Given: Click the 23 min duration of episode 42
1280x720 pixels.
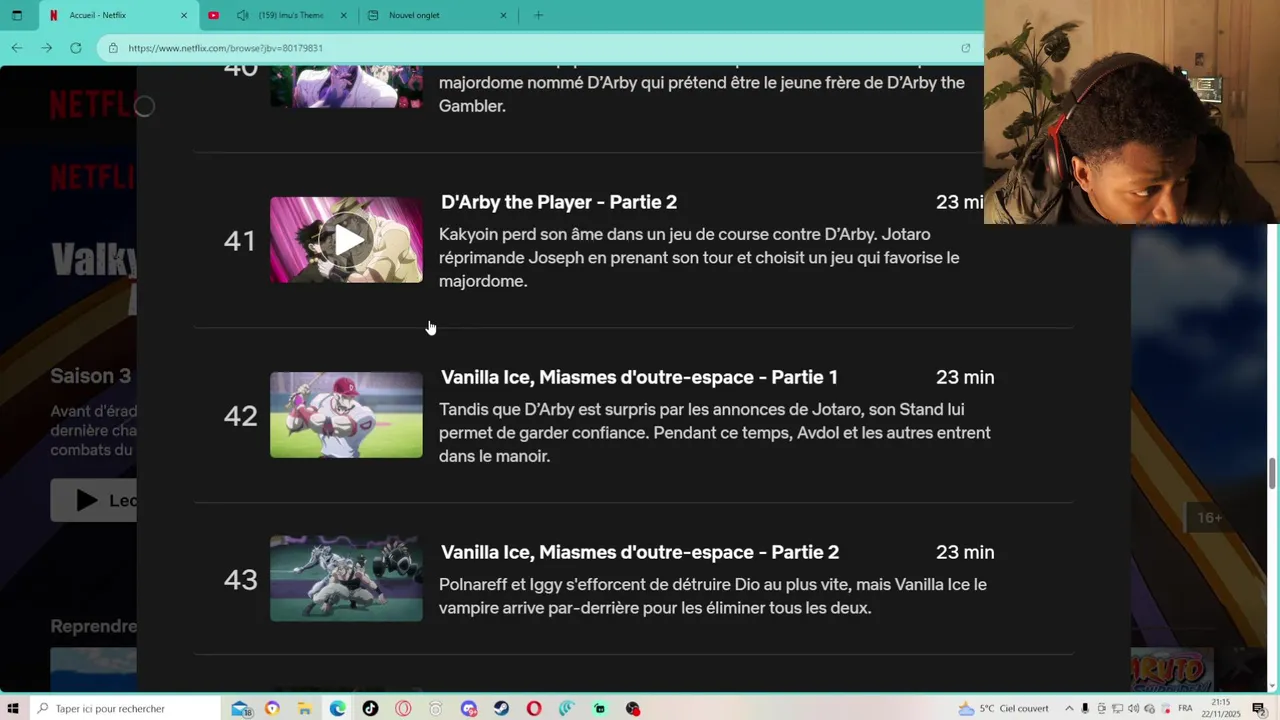Looking at the screenshot, I should tap(965, 377).
